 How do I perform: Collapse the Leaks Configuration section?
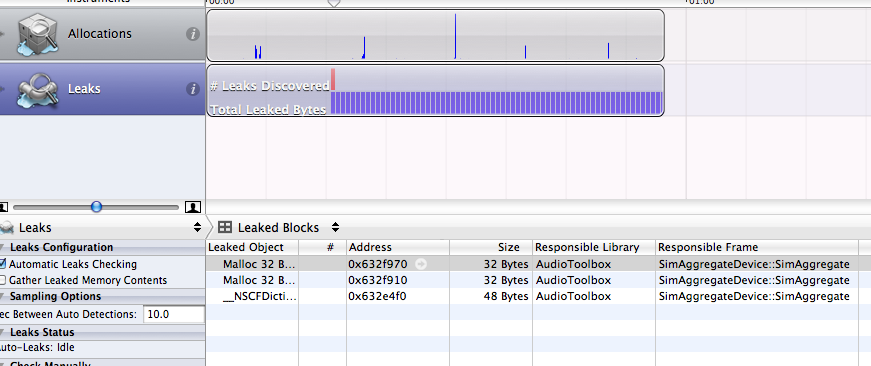click(3, 248)
